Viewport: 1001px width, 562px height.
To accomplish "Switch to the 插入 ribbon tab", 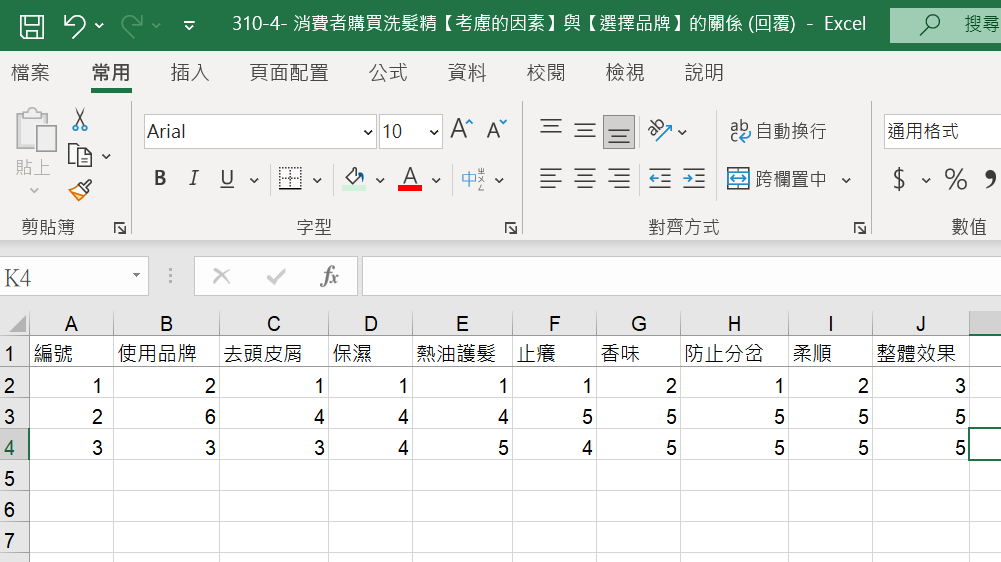I will [x=190, y=72].
